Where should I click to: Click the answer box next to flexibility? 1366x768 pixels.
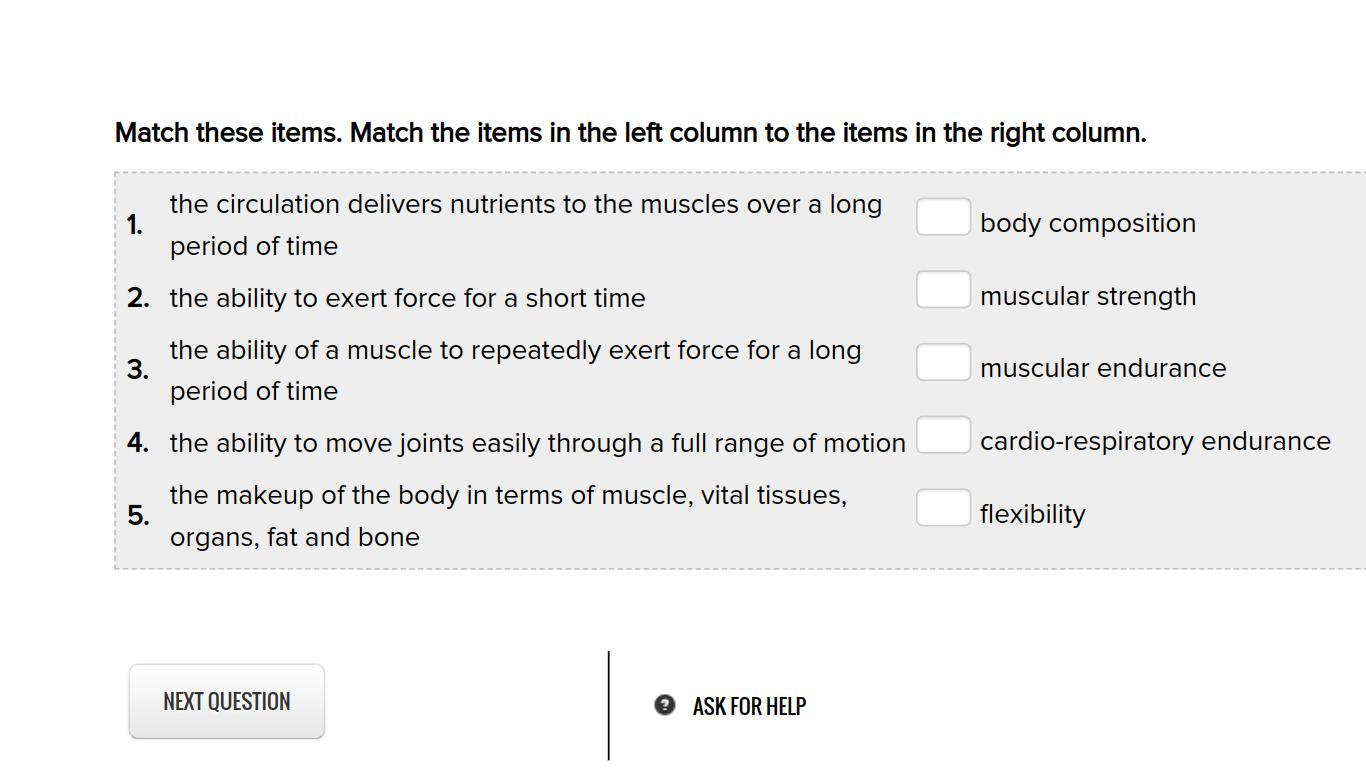[x=943, y=508]
